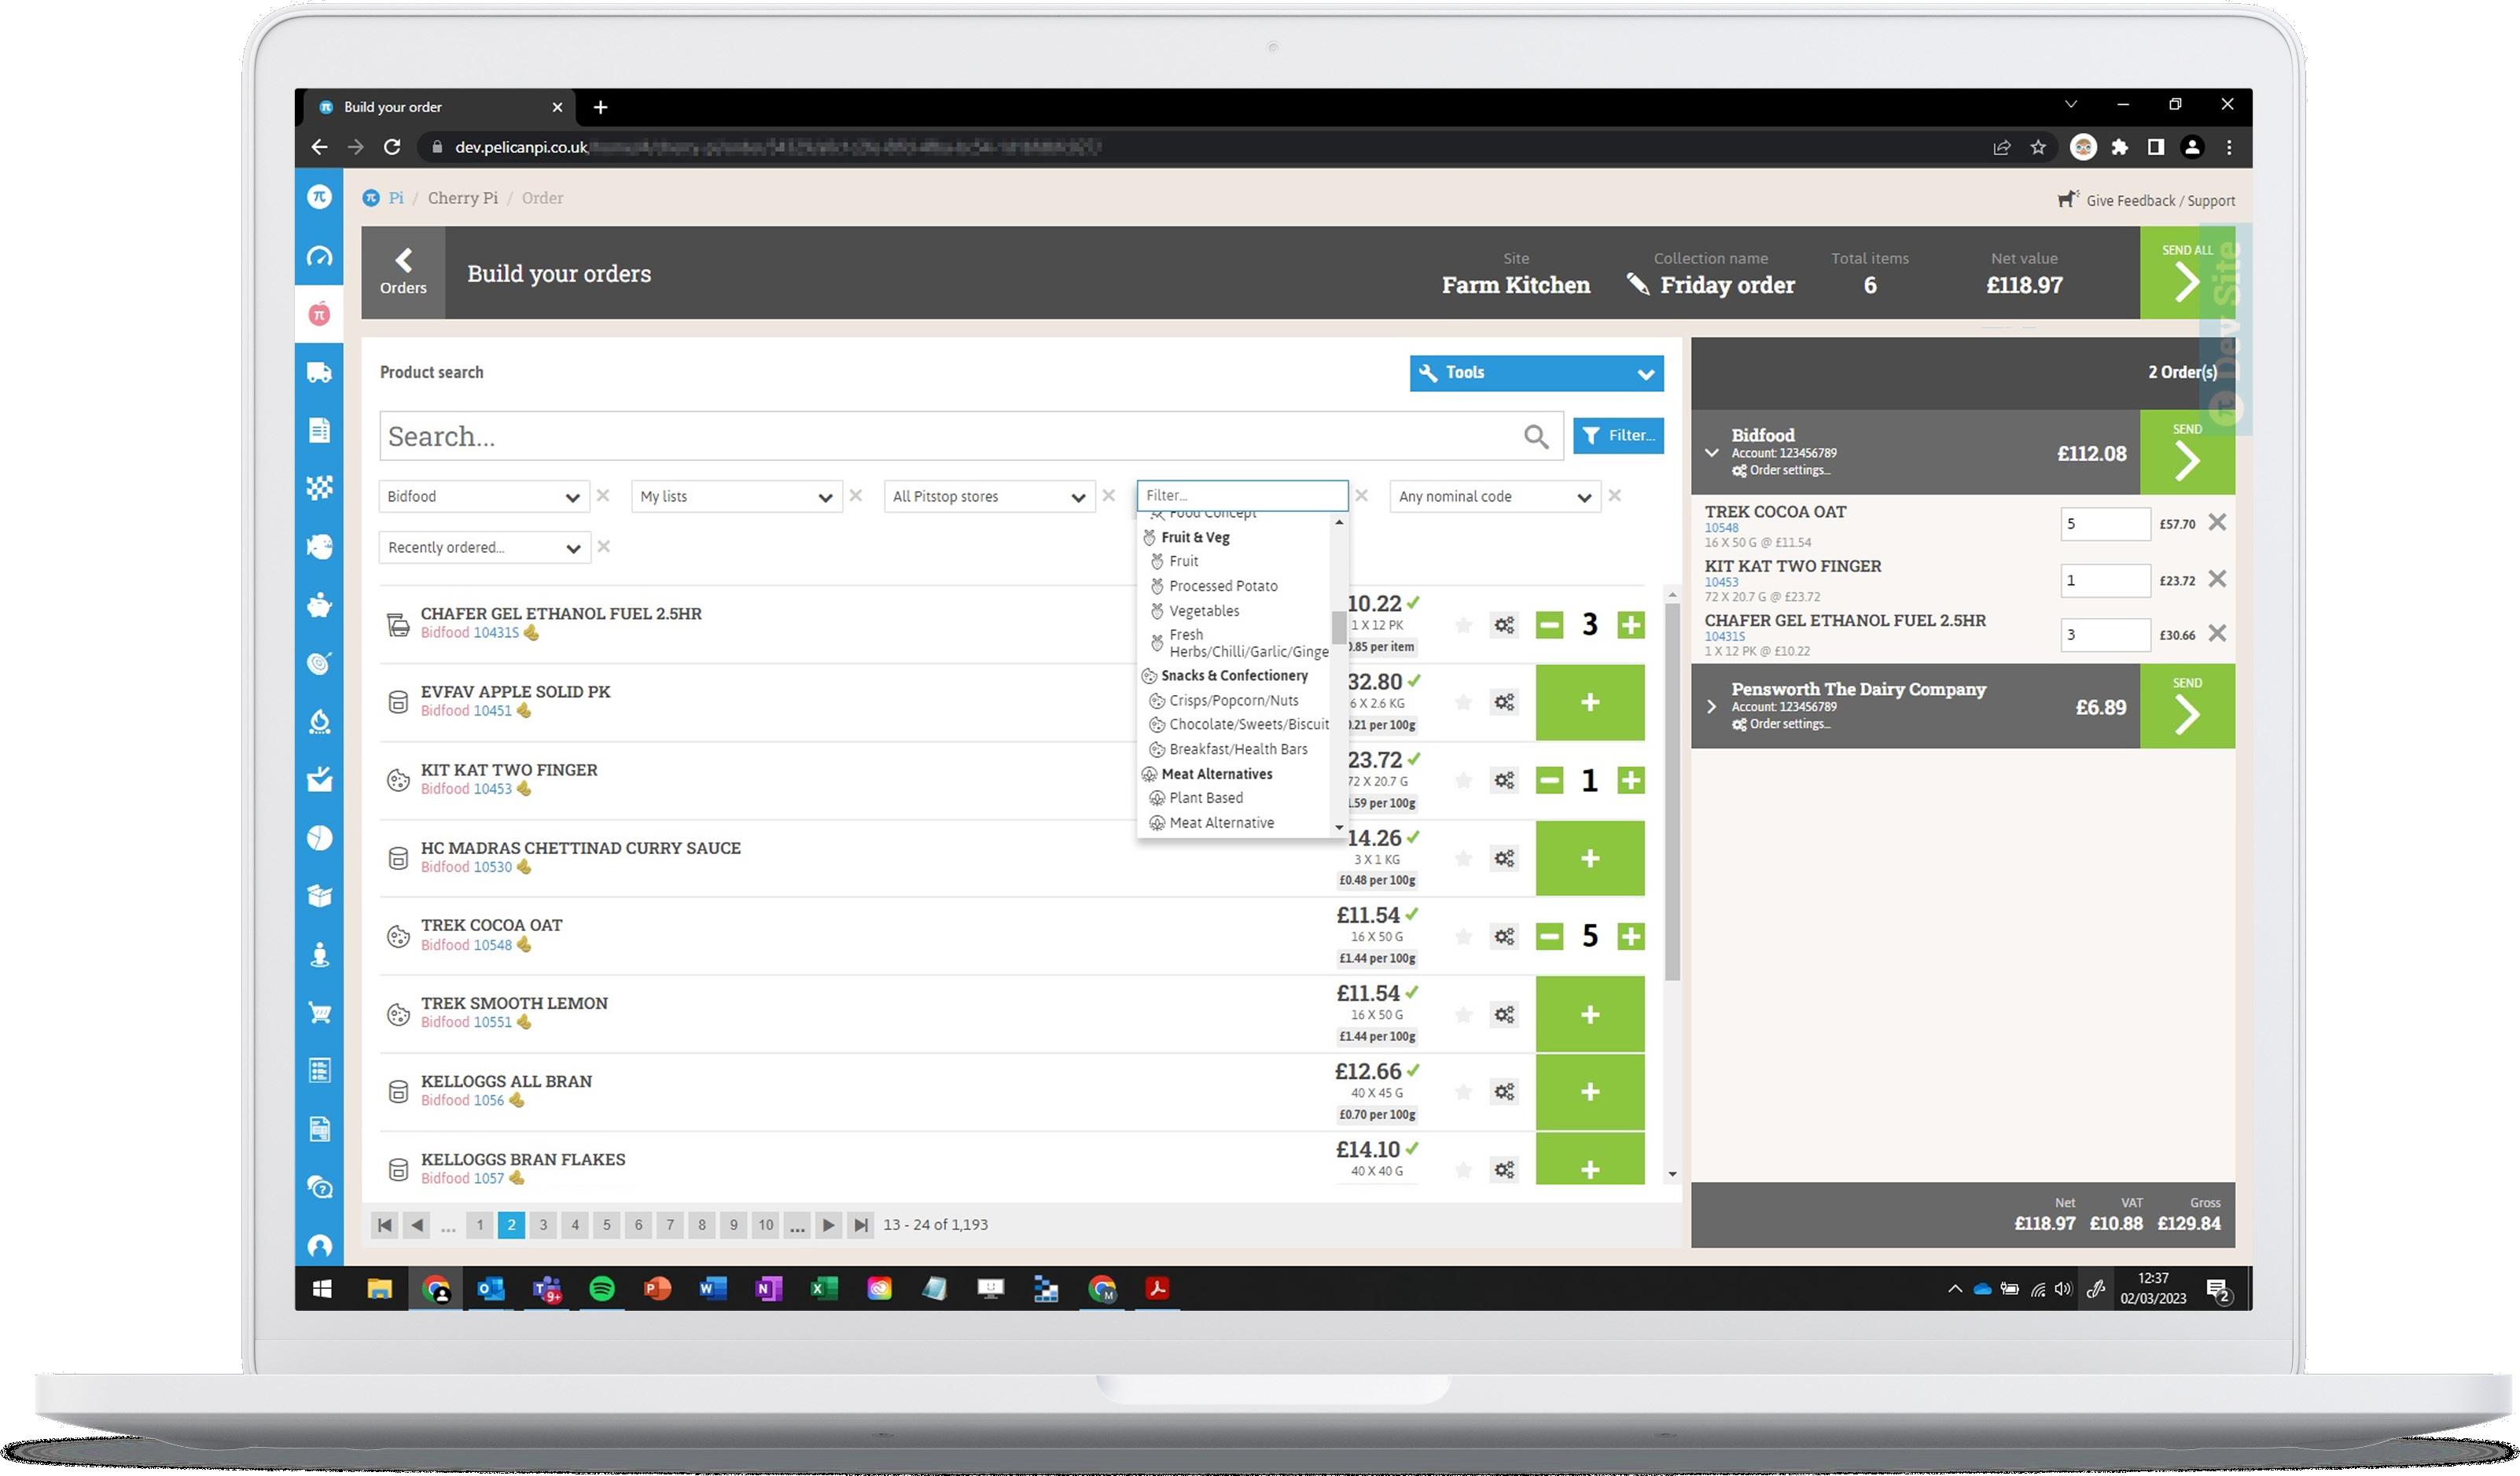Open Spotify from the taskbar
The height and width of the screenshot is (1476, 2520).
(601, 1288)
